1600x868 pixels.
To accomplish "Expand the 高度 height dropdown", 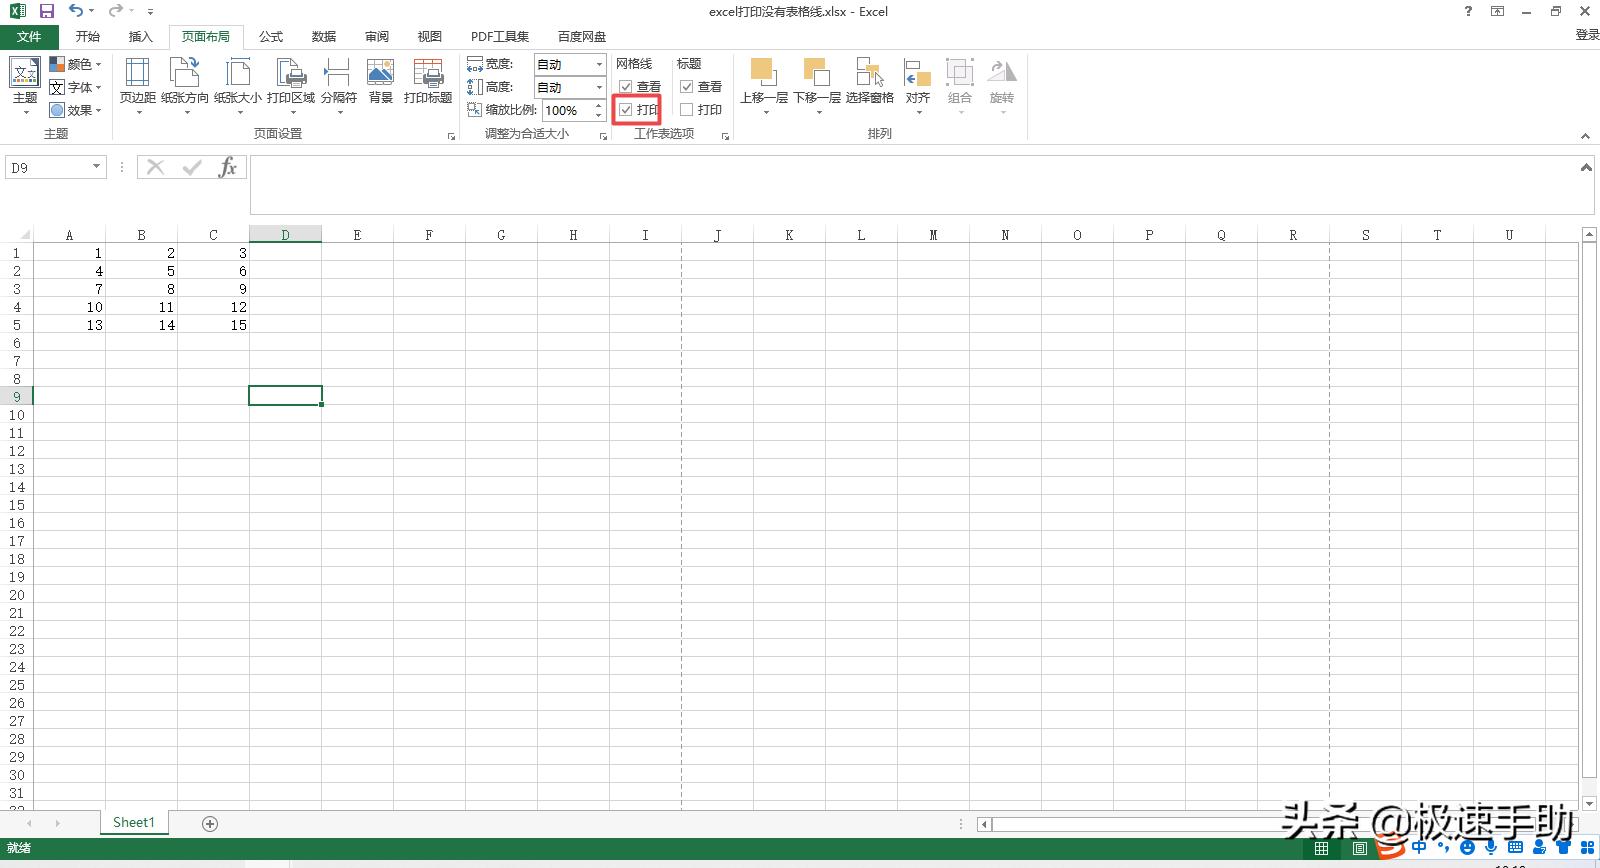I will point(599,87).
